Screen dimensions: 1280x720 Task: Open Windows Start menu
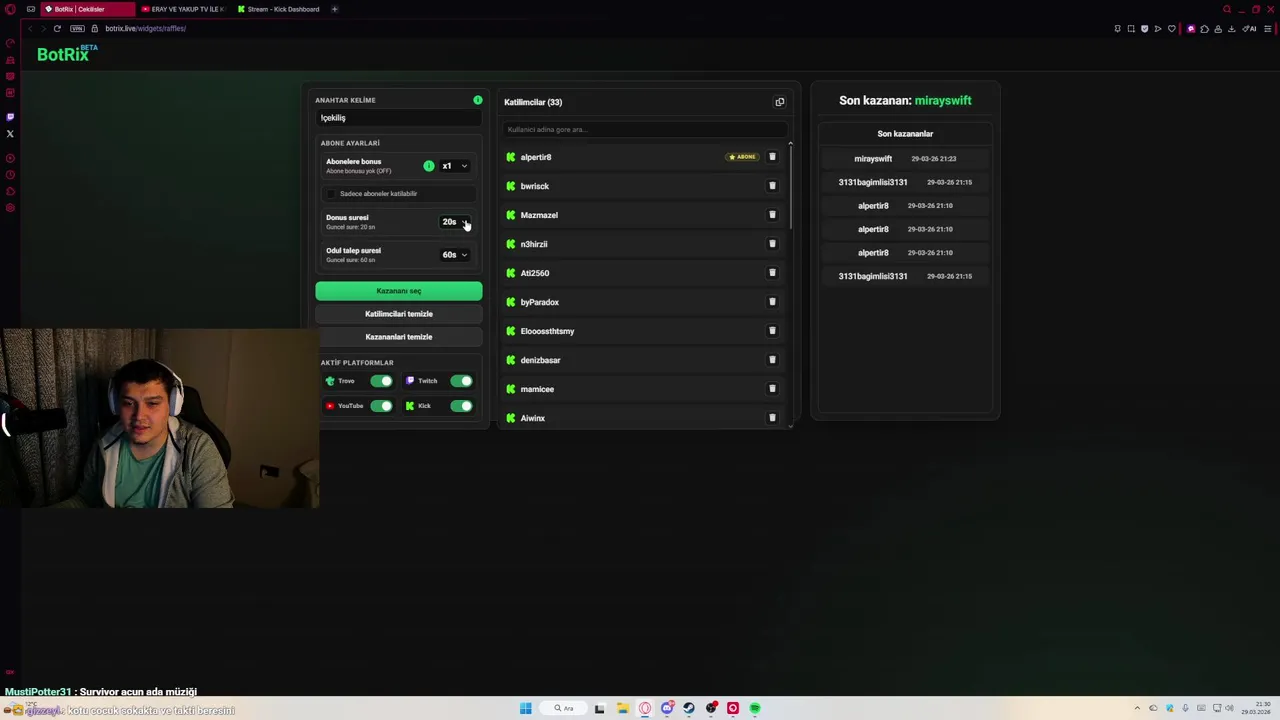point(525,708)
